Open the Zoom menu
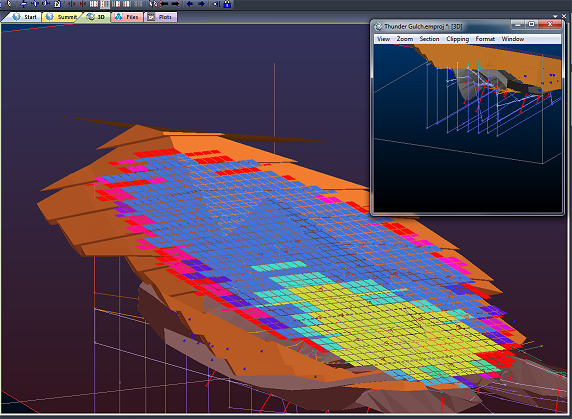The width and height of the screenshot is (572, 419). coord(405,39)
